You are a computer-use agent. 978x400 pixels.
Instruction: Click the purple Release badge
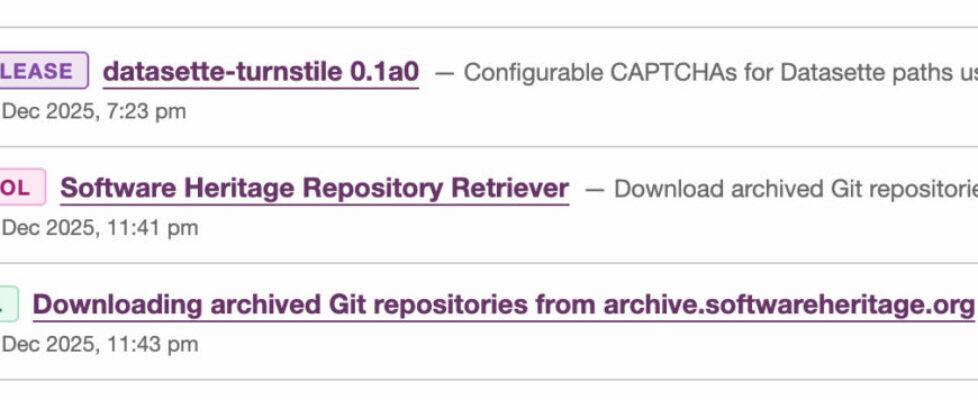click(42, 71)
